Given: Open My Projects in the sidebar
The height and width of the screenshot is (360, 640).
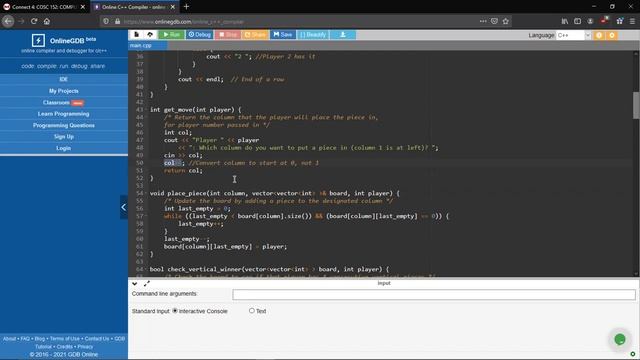Looking at the screenshot, I should (x=64, y=91).
